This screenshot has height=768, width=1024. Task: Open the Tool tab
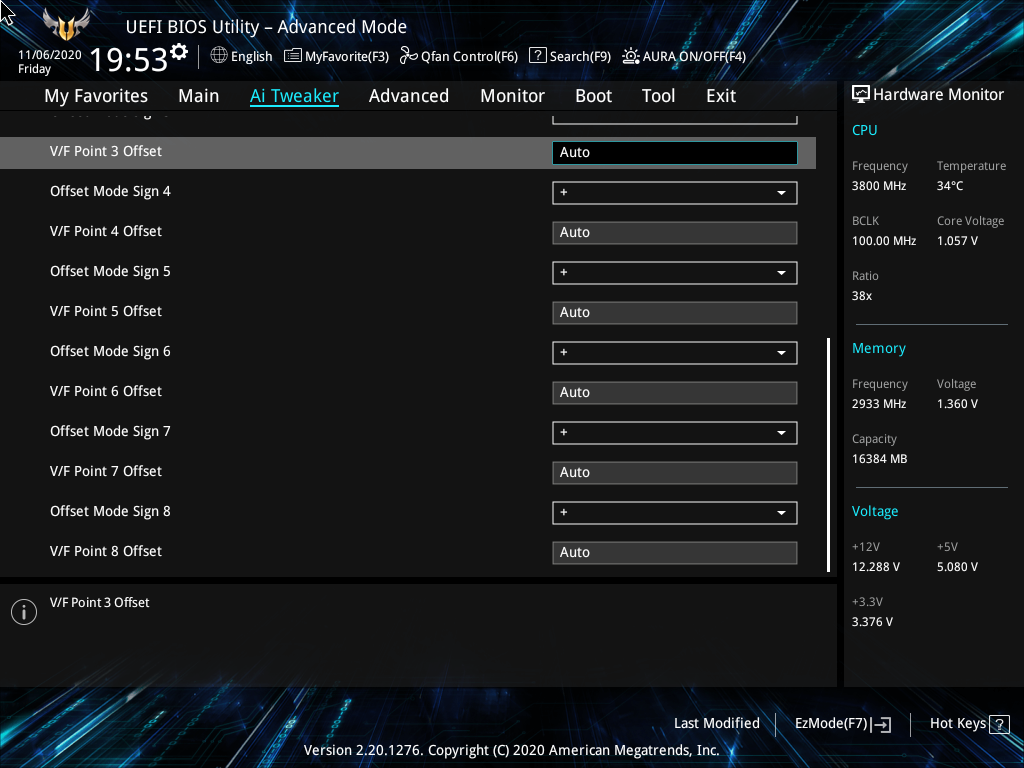(x=658, y=96)
